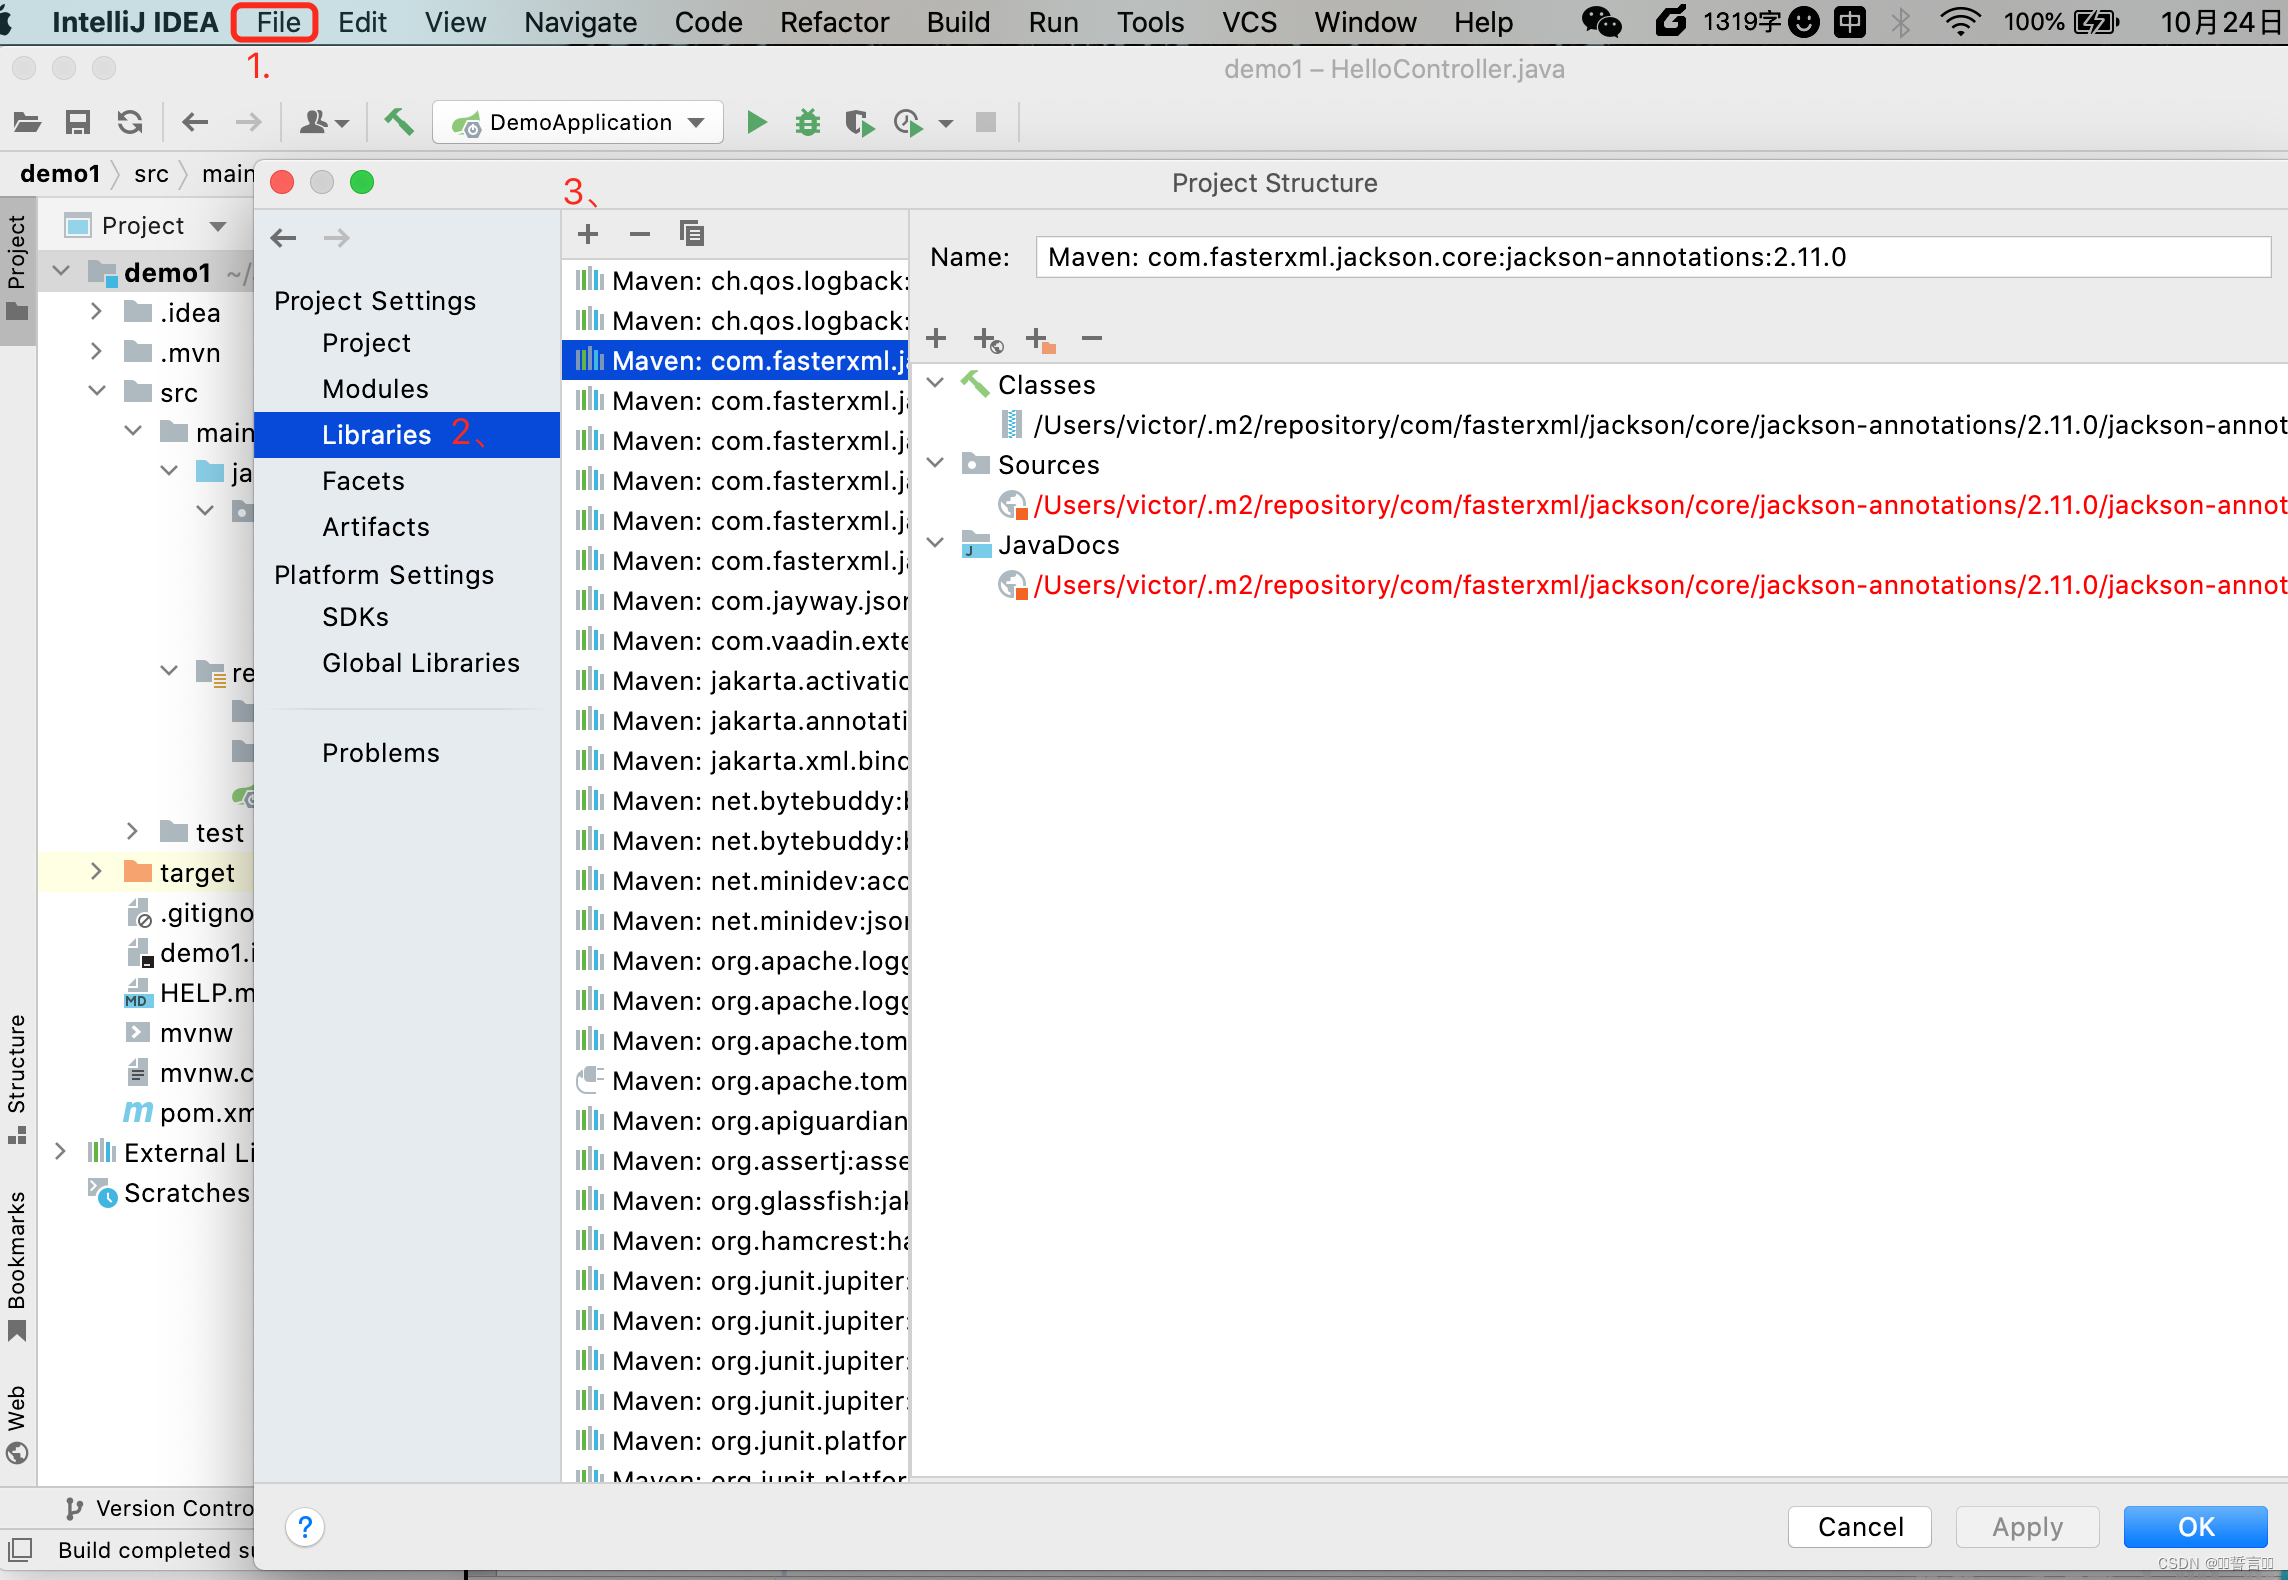The height and width of the screenshot is (1580, 2288).
Task: Expand the .mvn folder
Action: click(96, 351)
